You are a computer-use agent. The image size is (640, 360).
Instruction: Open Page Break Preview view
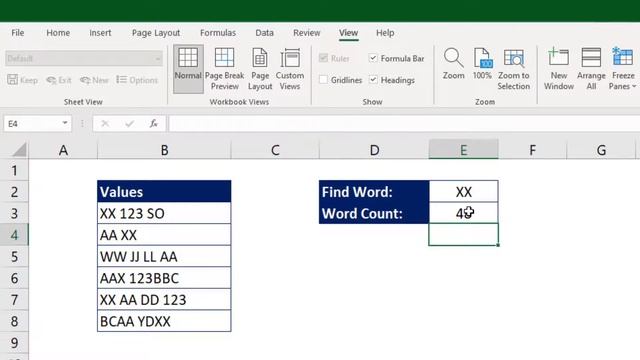pyautogui.click(x=224, y=69)
